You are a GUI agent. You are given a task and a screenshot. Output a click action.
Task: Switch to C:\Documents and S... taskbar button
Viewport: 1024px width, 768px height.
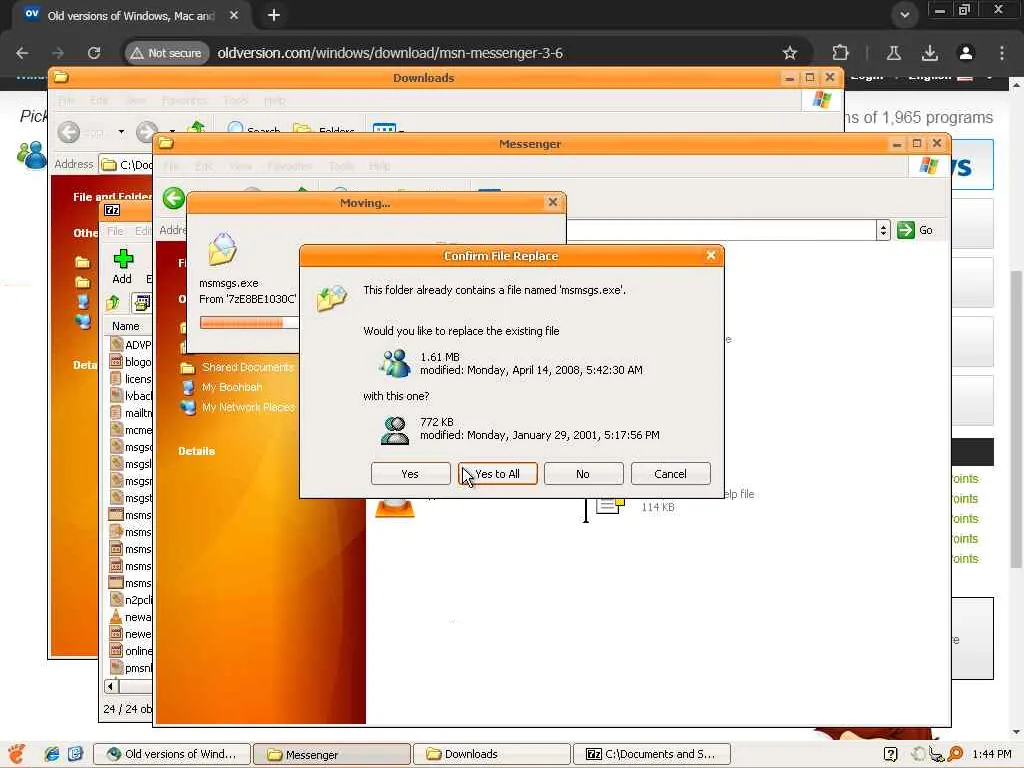click(x=652, y=754)
